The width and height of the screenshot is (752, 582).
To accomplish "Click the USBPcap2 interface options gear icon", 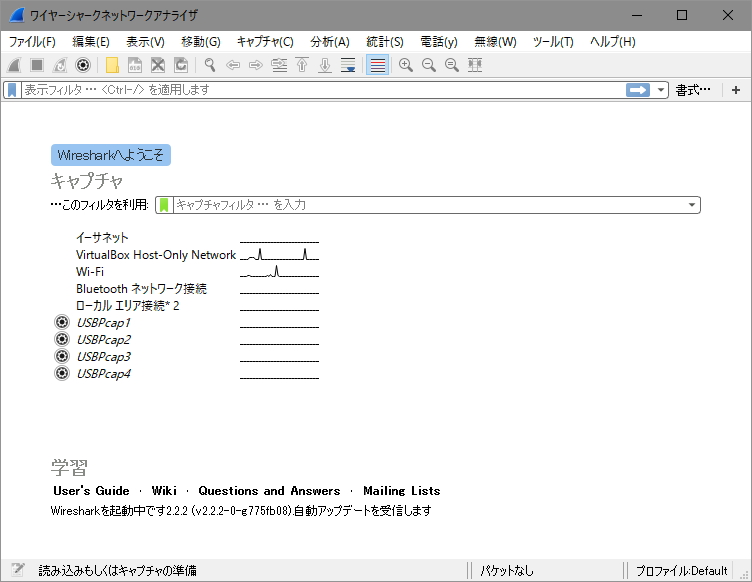I will tap(62, 339).
